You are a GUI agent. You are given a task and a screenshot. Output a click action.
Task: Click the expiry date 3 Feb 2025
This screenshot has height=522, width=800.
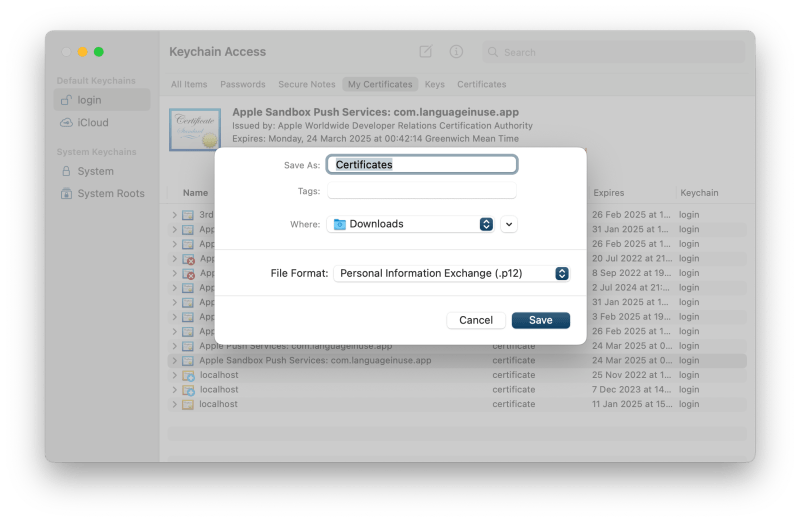[x=631, y=316]
